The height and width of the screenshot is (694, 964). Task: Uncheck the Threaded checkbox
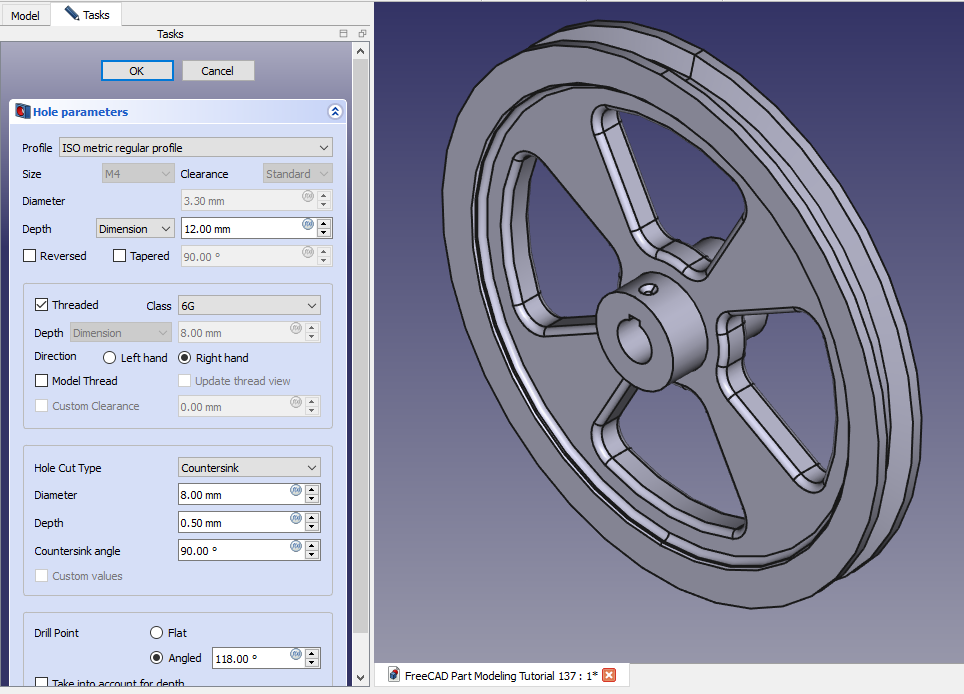(41, 305)
